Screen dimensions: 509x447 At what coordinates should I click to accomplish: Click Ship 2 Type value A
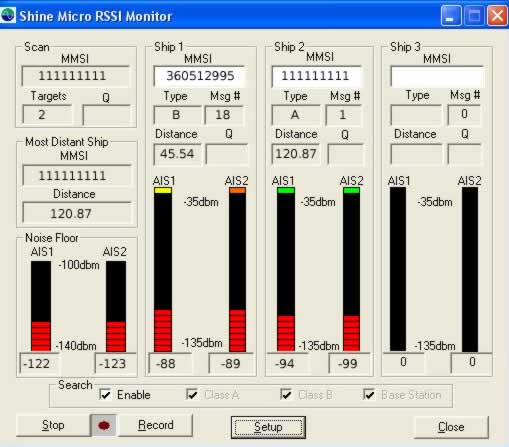pos(296,115)
